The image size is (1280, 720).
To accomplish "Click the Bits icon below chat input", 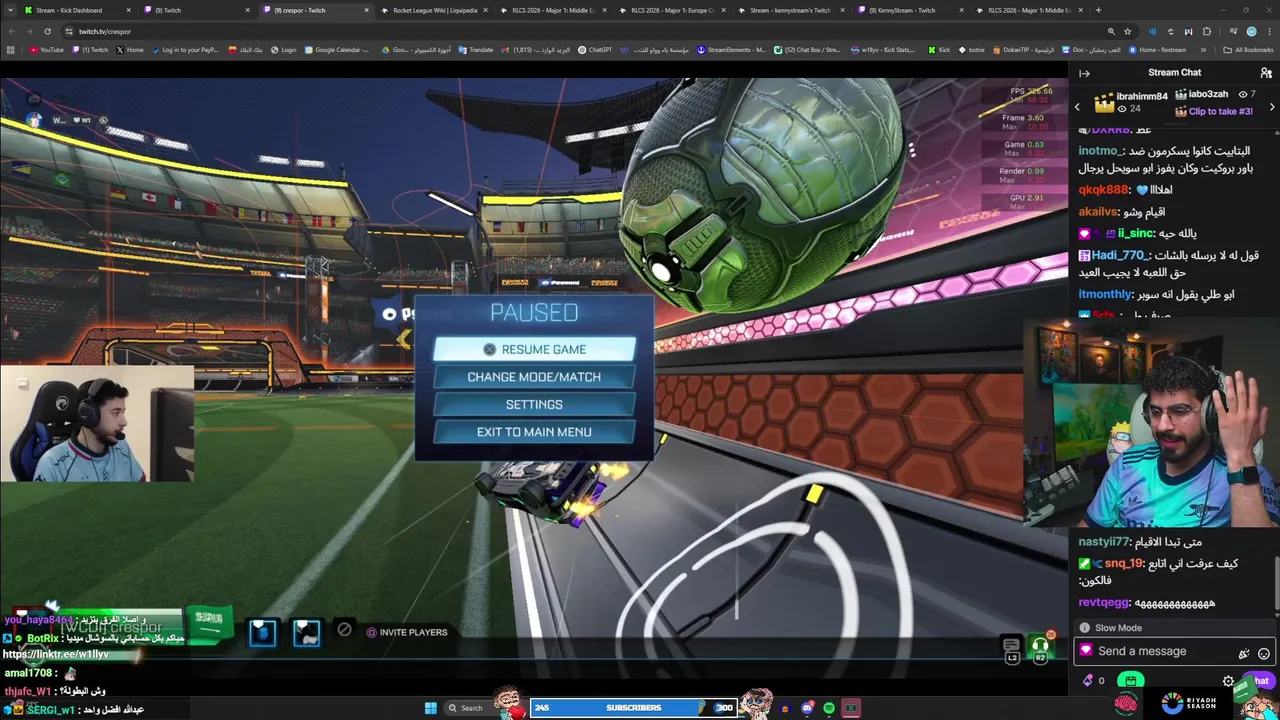I will pyautogui.click(x=1088, y=681).
